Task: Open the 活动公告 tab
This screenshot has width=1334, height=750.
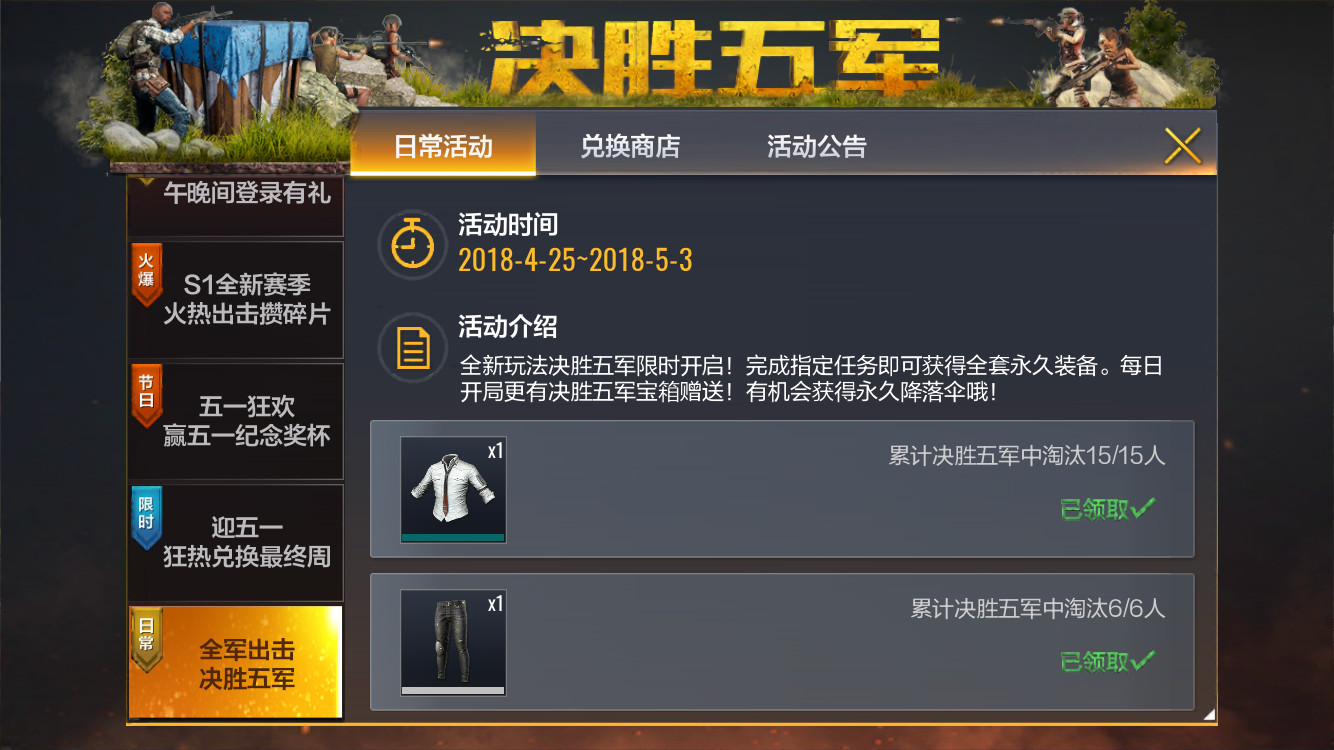Action: [x=816, y=146]
